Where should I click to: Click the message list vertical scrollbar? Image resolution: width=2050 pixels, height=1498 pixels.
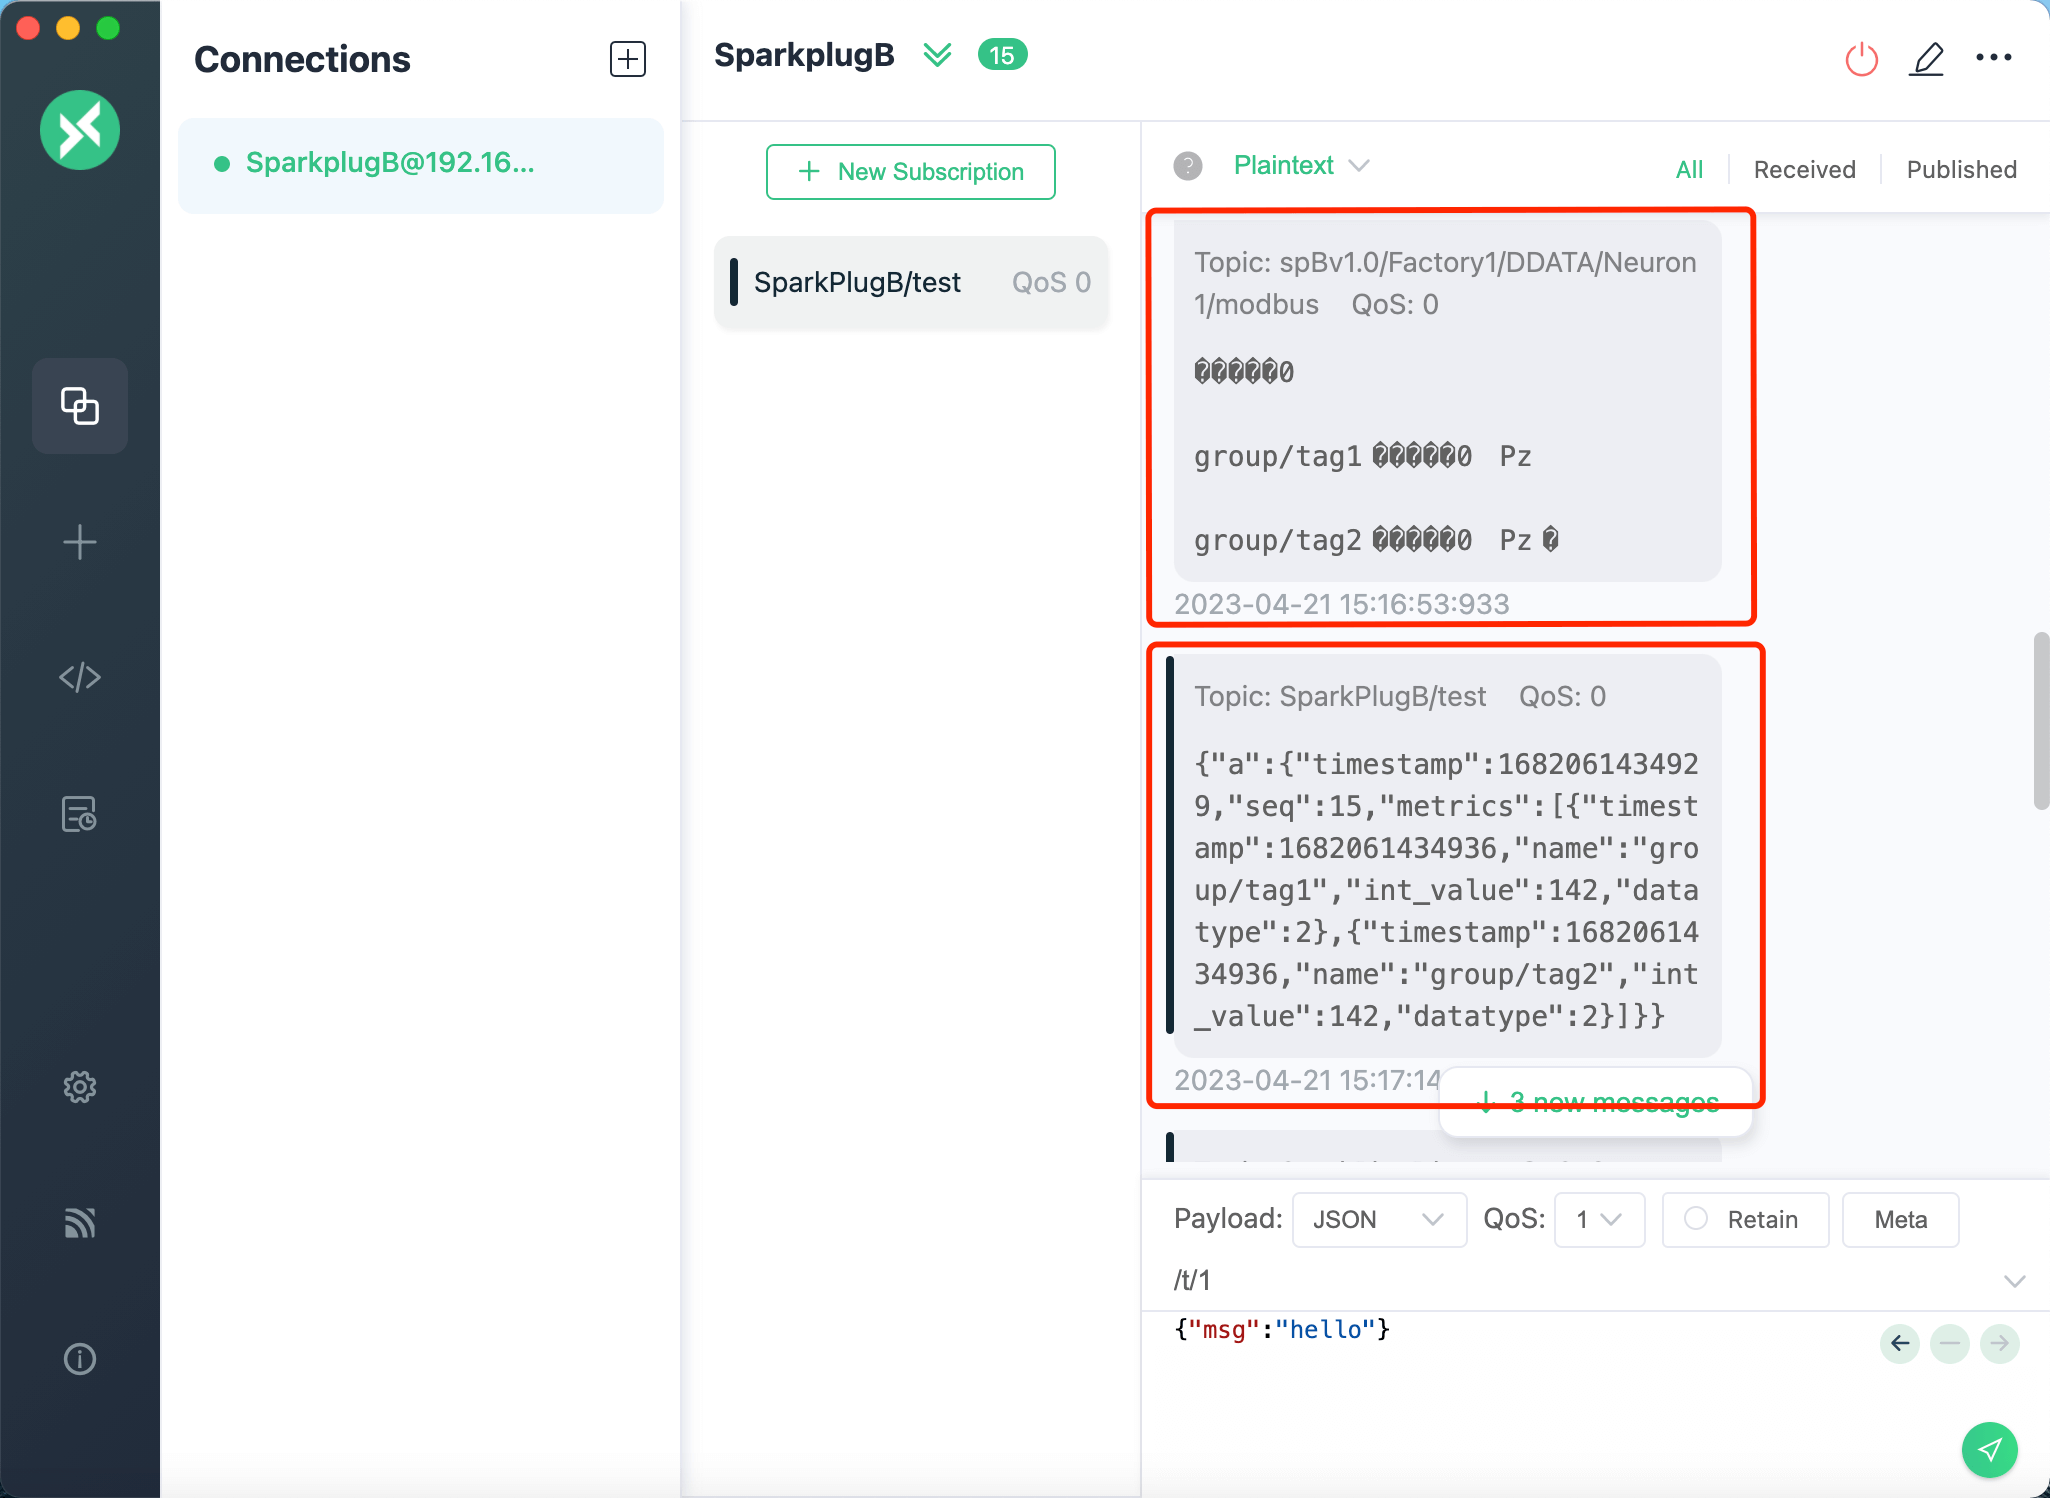(x=2041, y=720)
